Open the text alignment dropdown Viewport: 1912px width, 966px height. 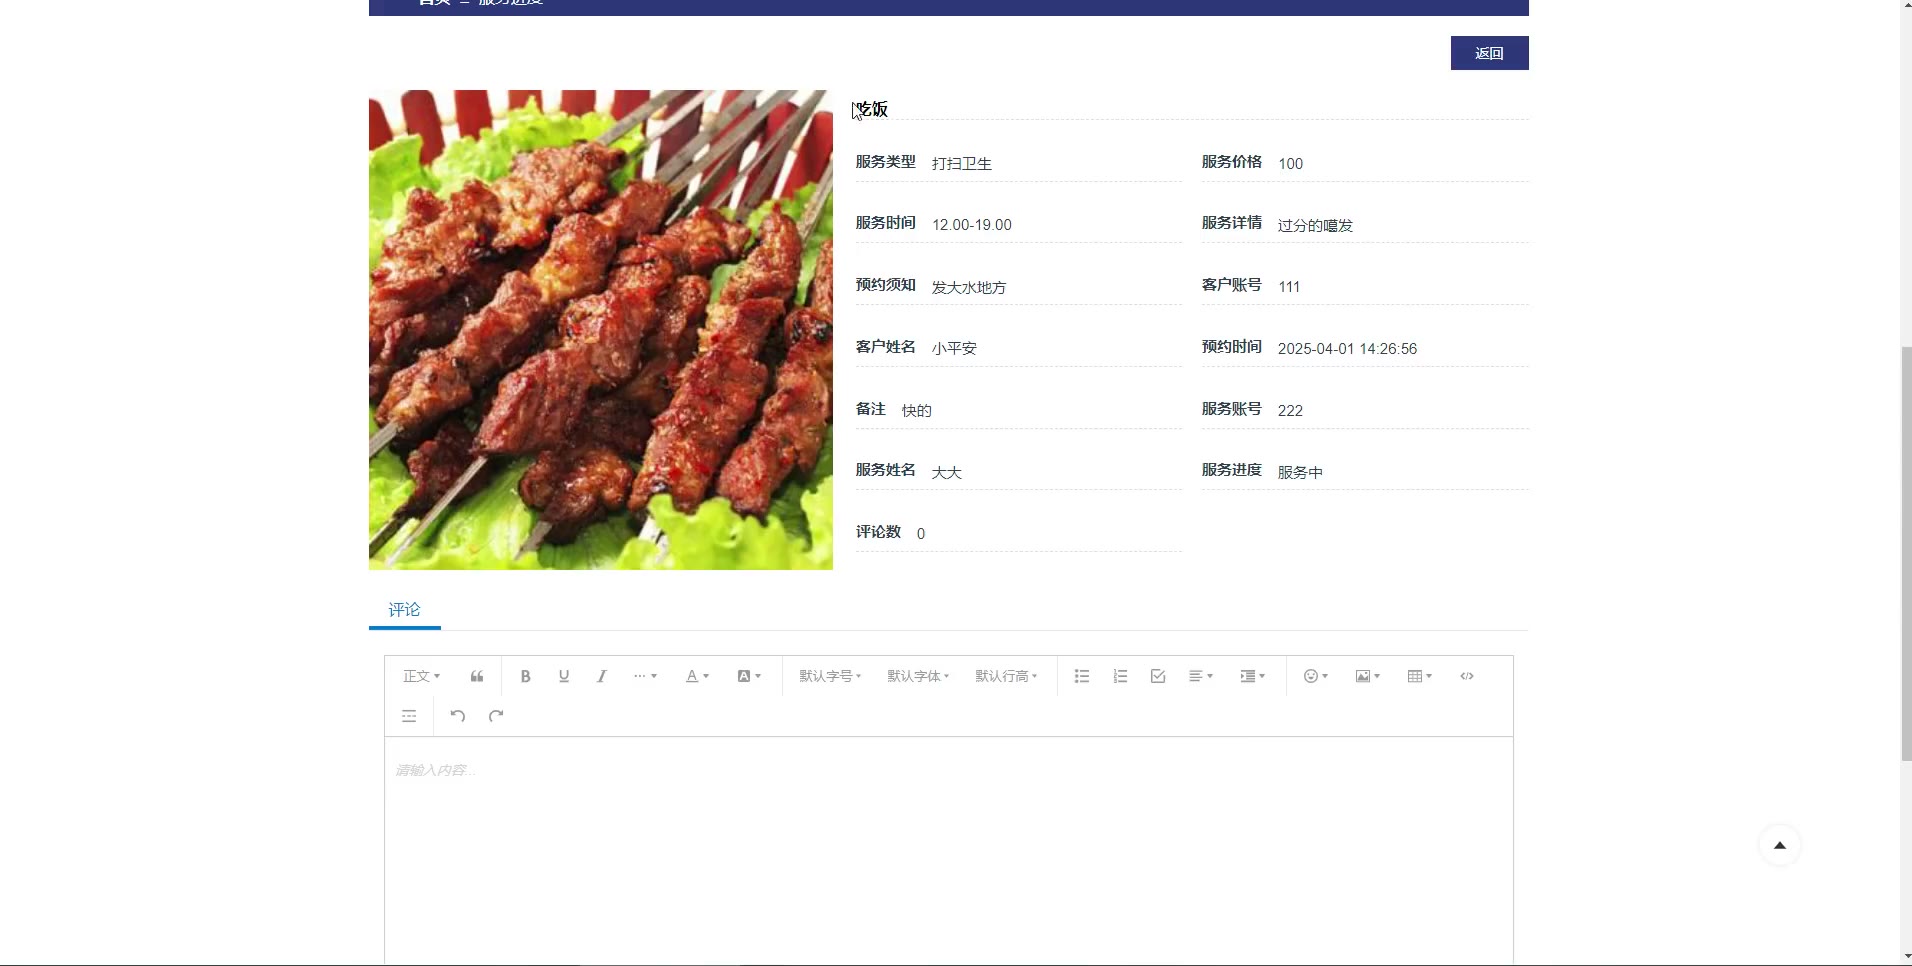click(1201, 676)
